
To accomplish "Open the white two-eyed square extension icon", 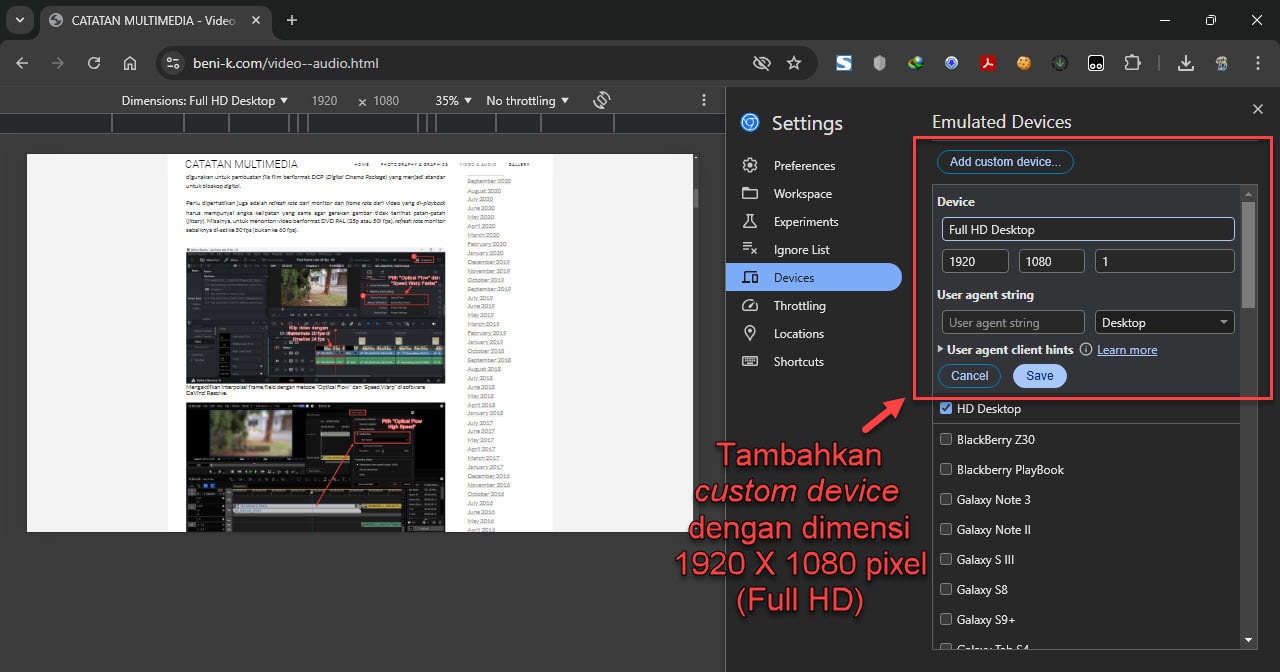I will pyautogui.click(x=1096, y=63).
